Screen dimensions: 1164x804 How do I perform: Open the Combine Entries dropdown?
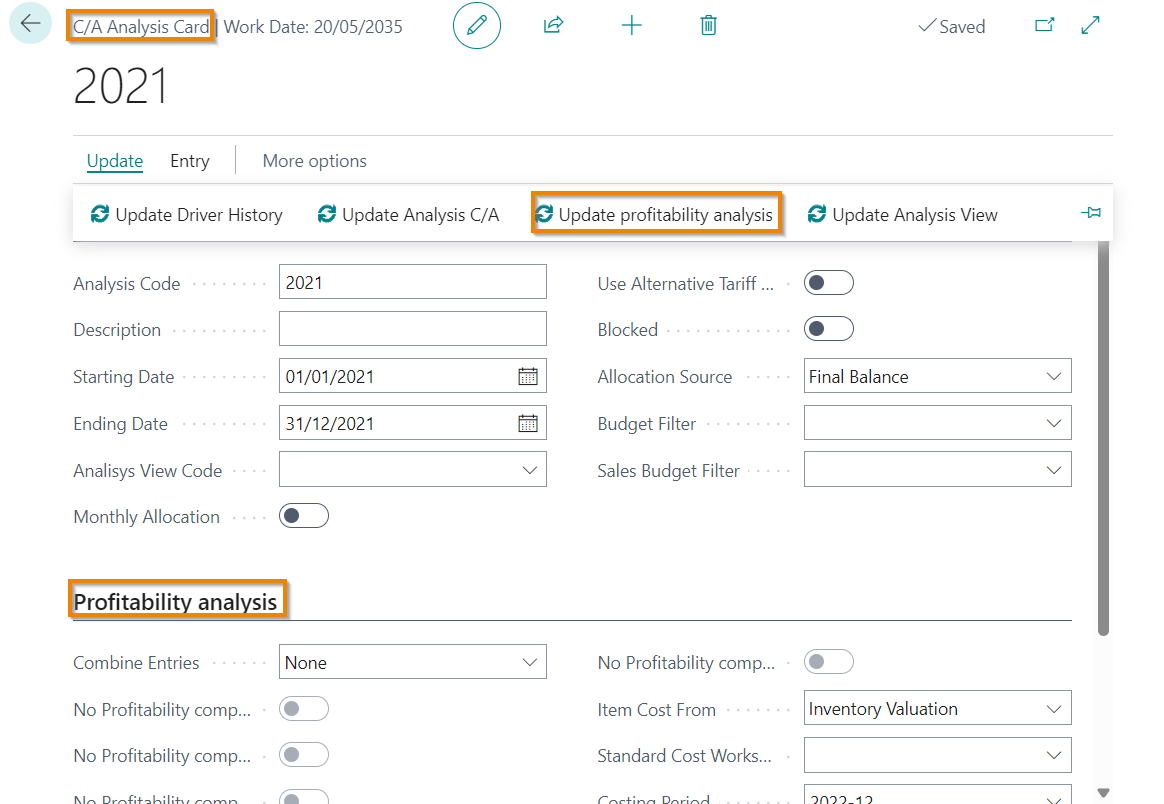point(413,662)
